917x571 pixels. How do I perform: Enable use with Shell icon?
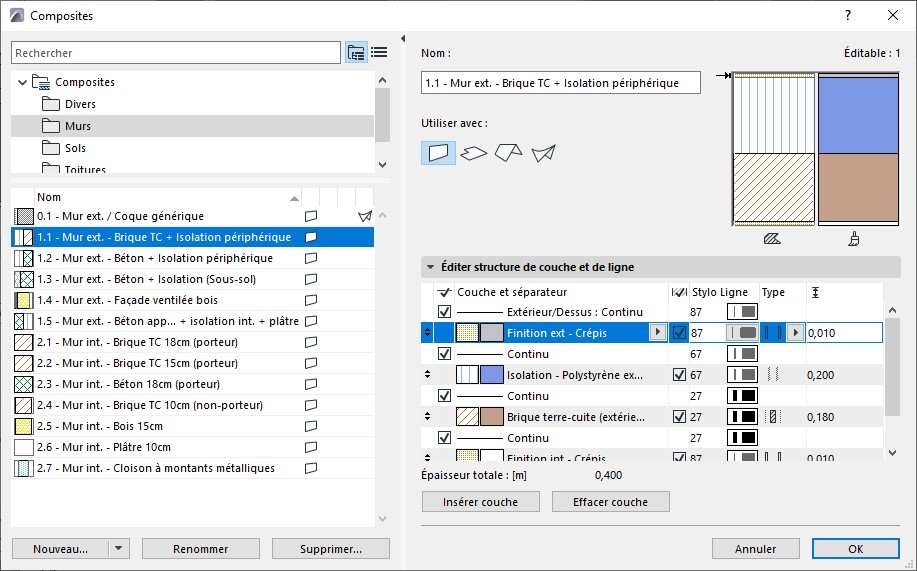pyautogui.click(x=543, y=153)
